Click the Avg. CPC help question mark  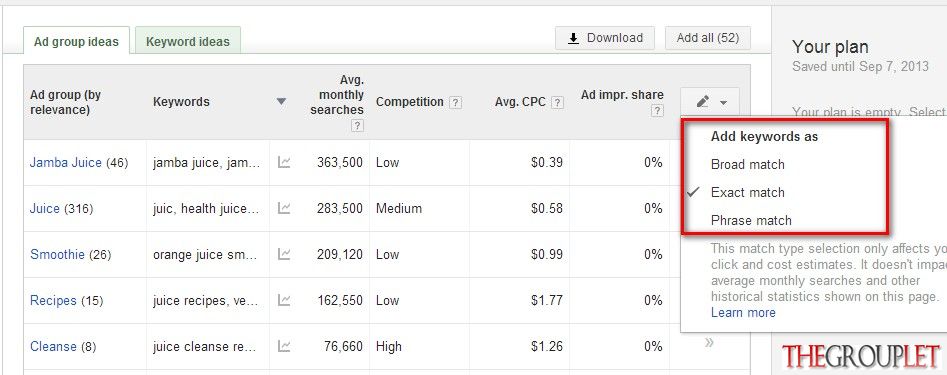pyautogui.click(x=557, y=103)
